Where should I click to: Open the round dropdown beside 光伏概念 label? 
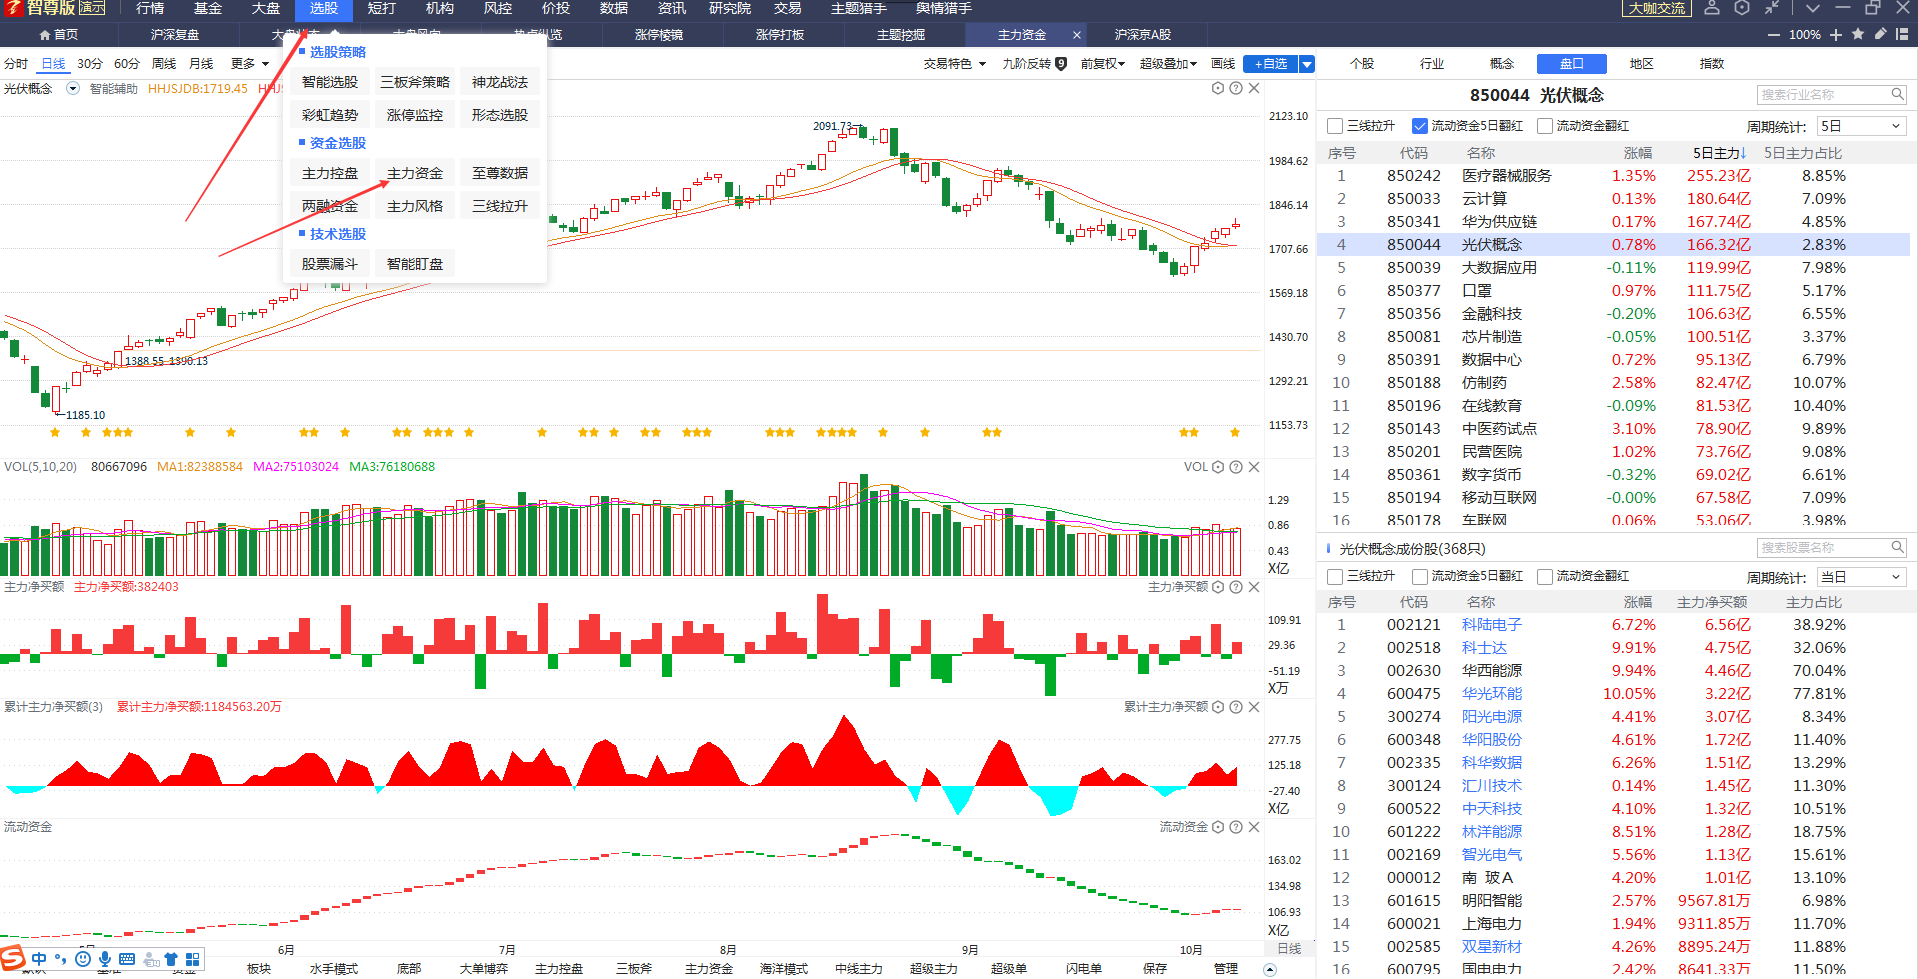pos(73,88)
